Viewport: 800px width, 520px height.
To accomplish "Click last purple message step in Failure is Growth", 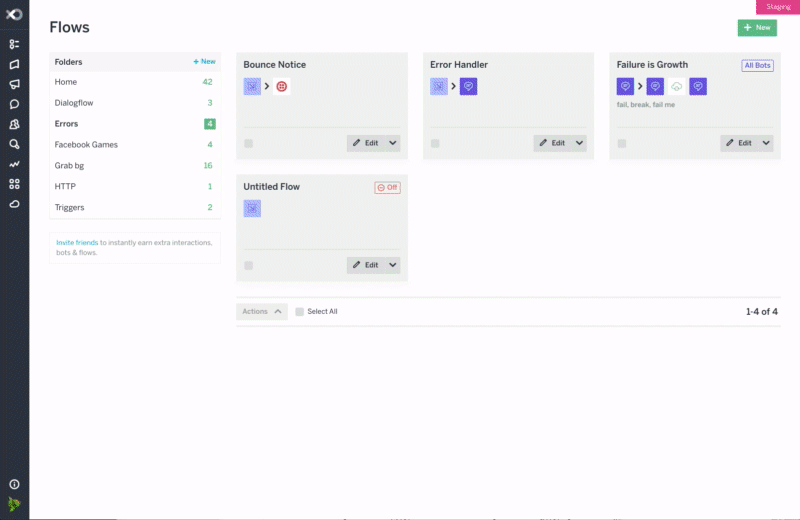I will coord(698,86).
